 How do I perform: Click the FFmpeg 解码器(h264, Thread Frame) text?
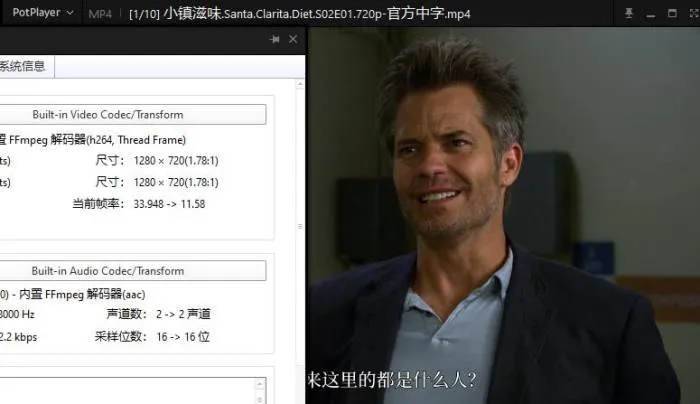[97, 140]
